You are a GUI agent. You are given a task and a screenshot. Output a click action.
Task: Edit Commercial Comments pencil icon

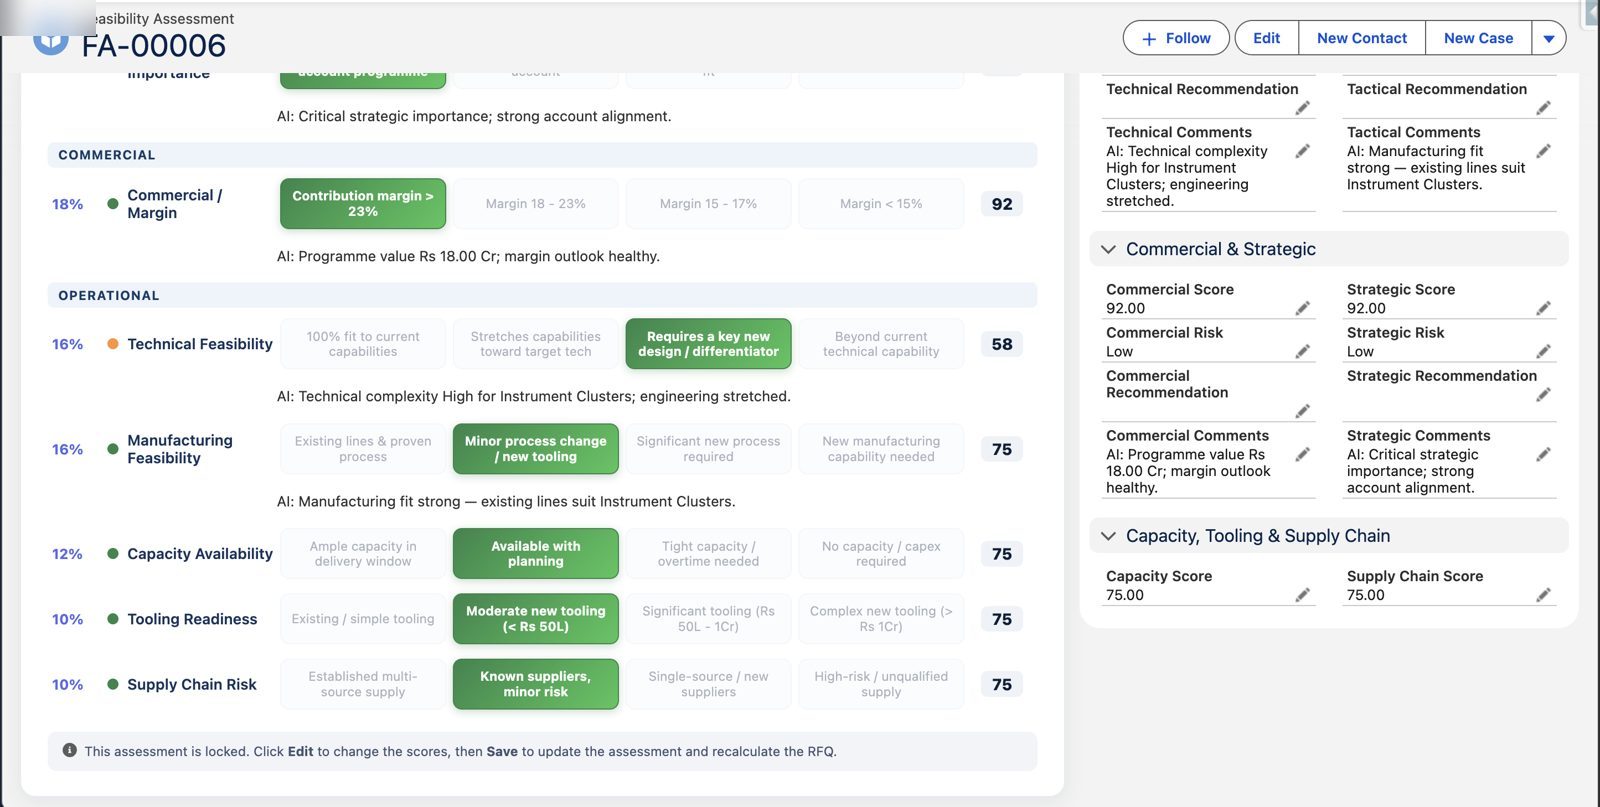click(x=1302, y=454)
